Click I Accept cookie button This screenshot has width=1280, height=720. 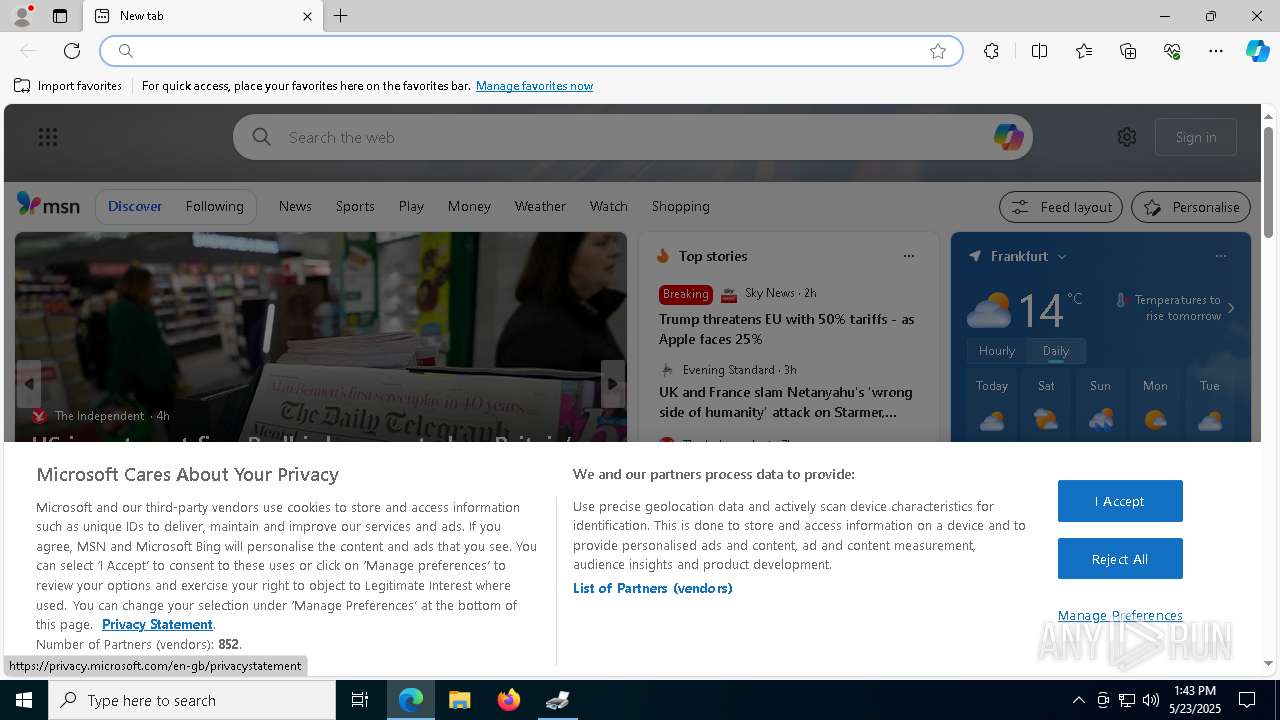click(x=1120, y=501)
